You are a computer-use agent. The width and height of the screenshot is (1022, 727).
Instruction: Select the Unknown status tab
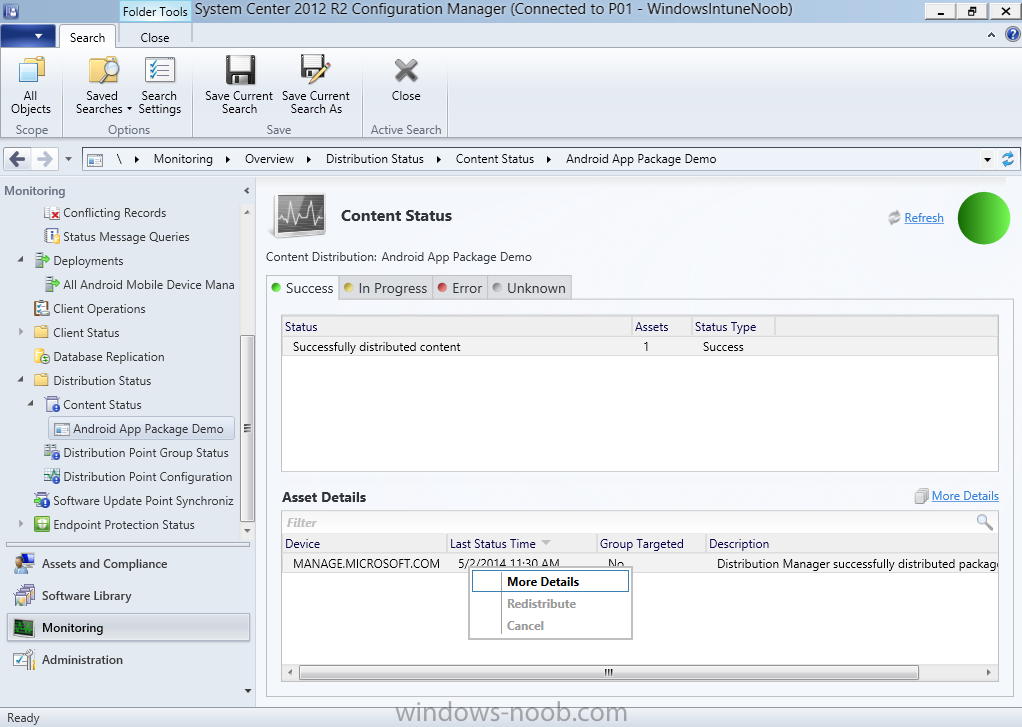[529, 288]
